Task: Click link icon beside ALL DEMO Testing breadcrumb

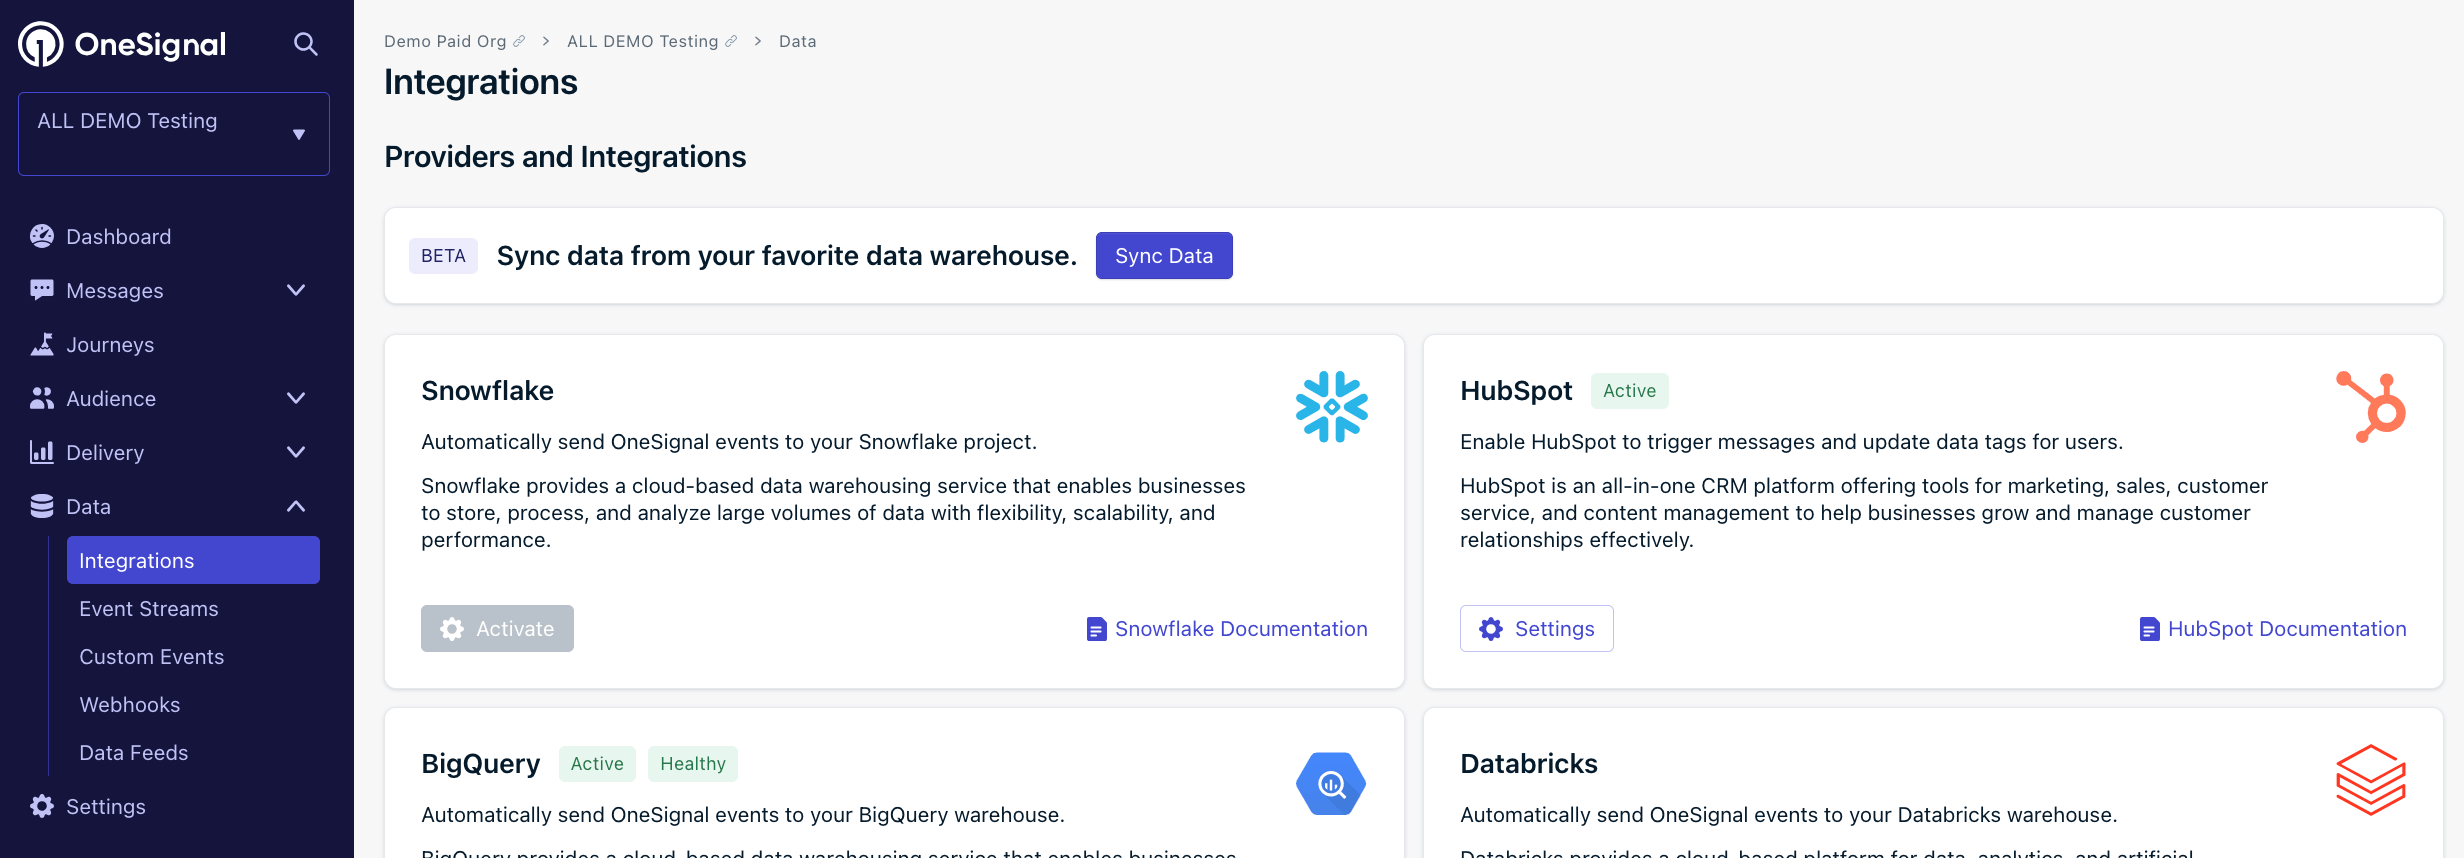Action: [x=731, y=41]
